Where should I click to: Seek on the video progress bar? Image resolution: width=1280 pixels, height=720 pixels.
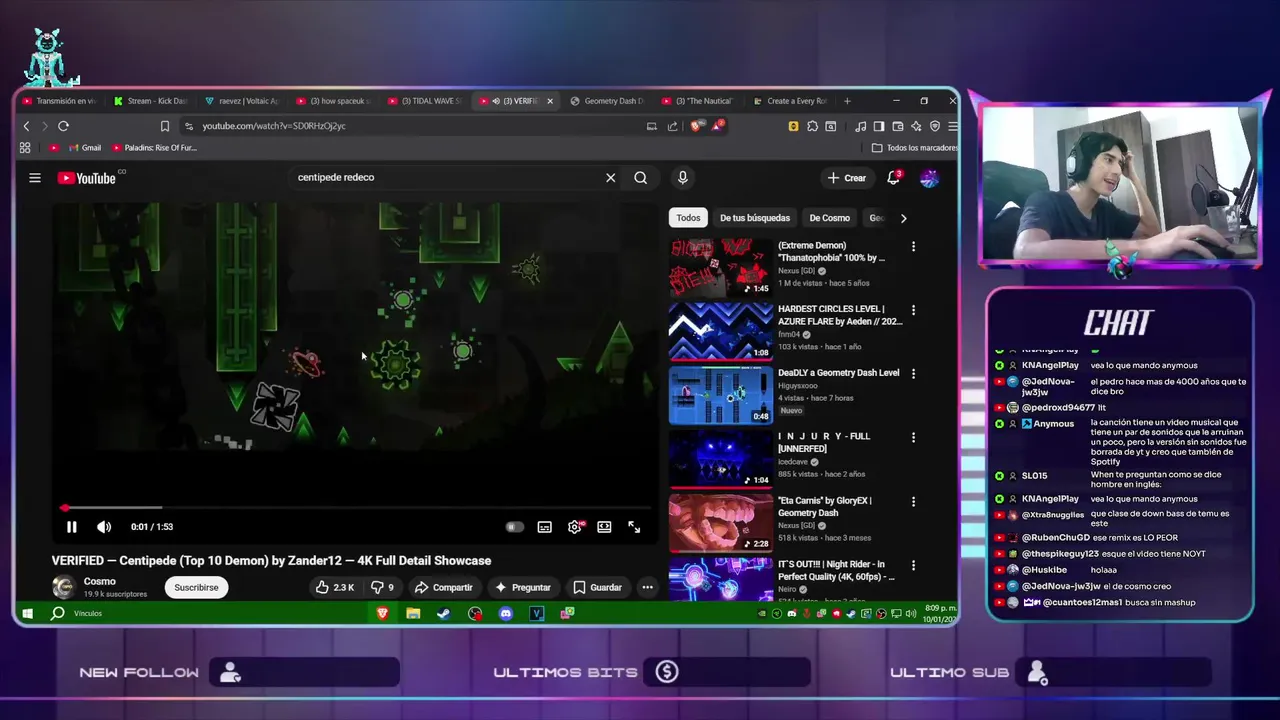pos(354,508)
